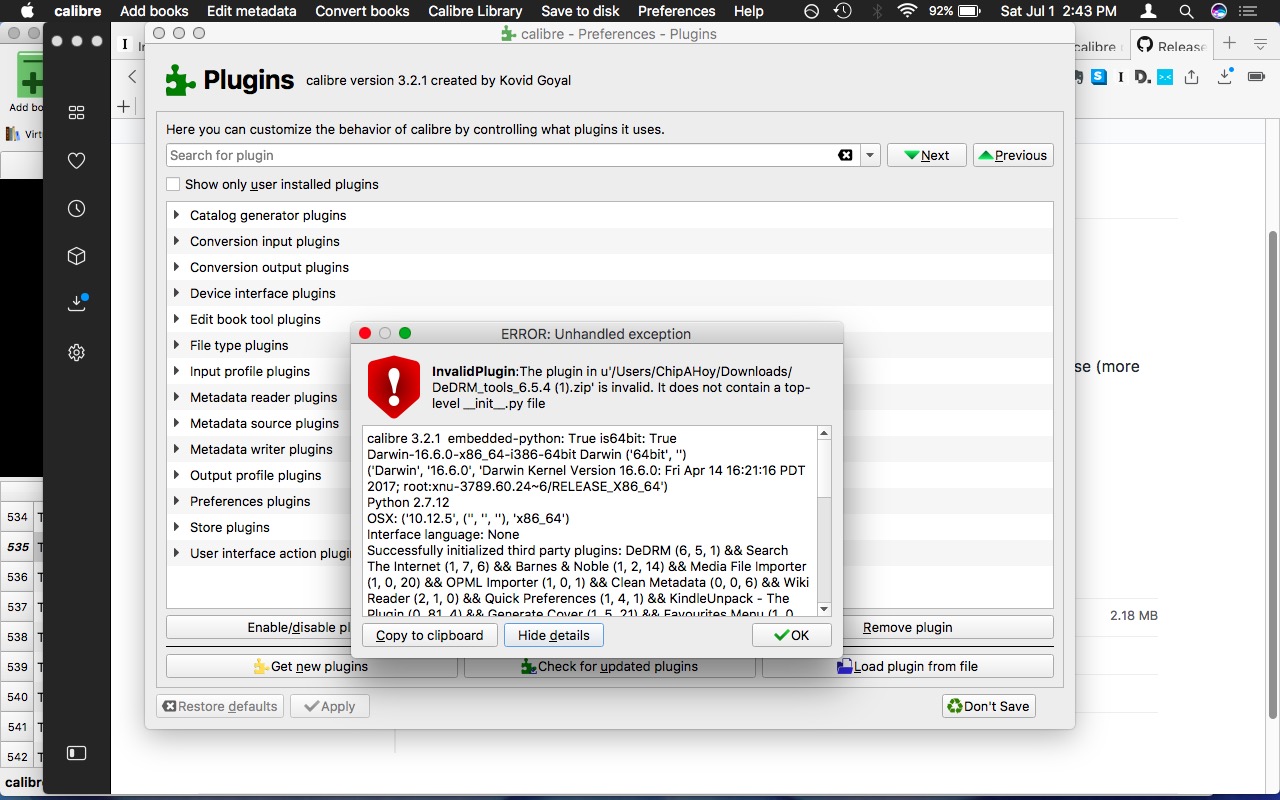This screenshot has width=1280, height=800.
Task: Open the plugin search history dropdown
Action: (870, 155)
